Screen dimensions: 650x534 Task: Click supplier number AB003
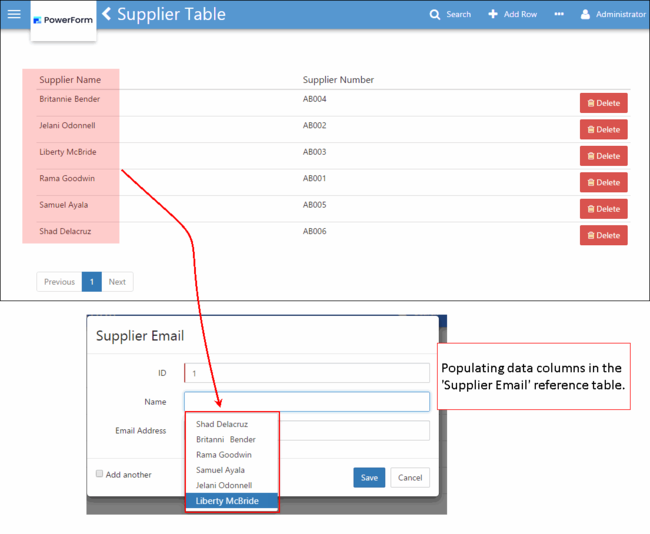point(314,152)
